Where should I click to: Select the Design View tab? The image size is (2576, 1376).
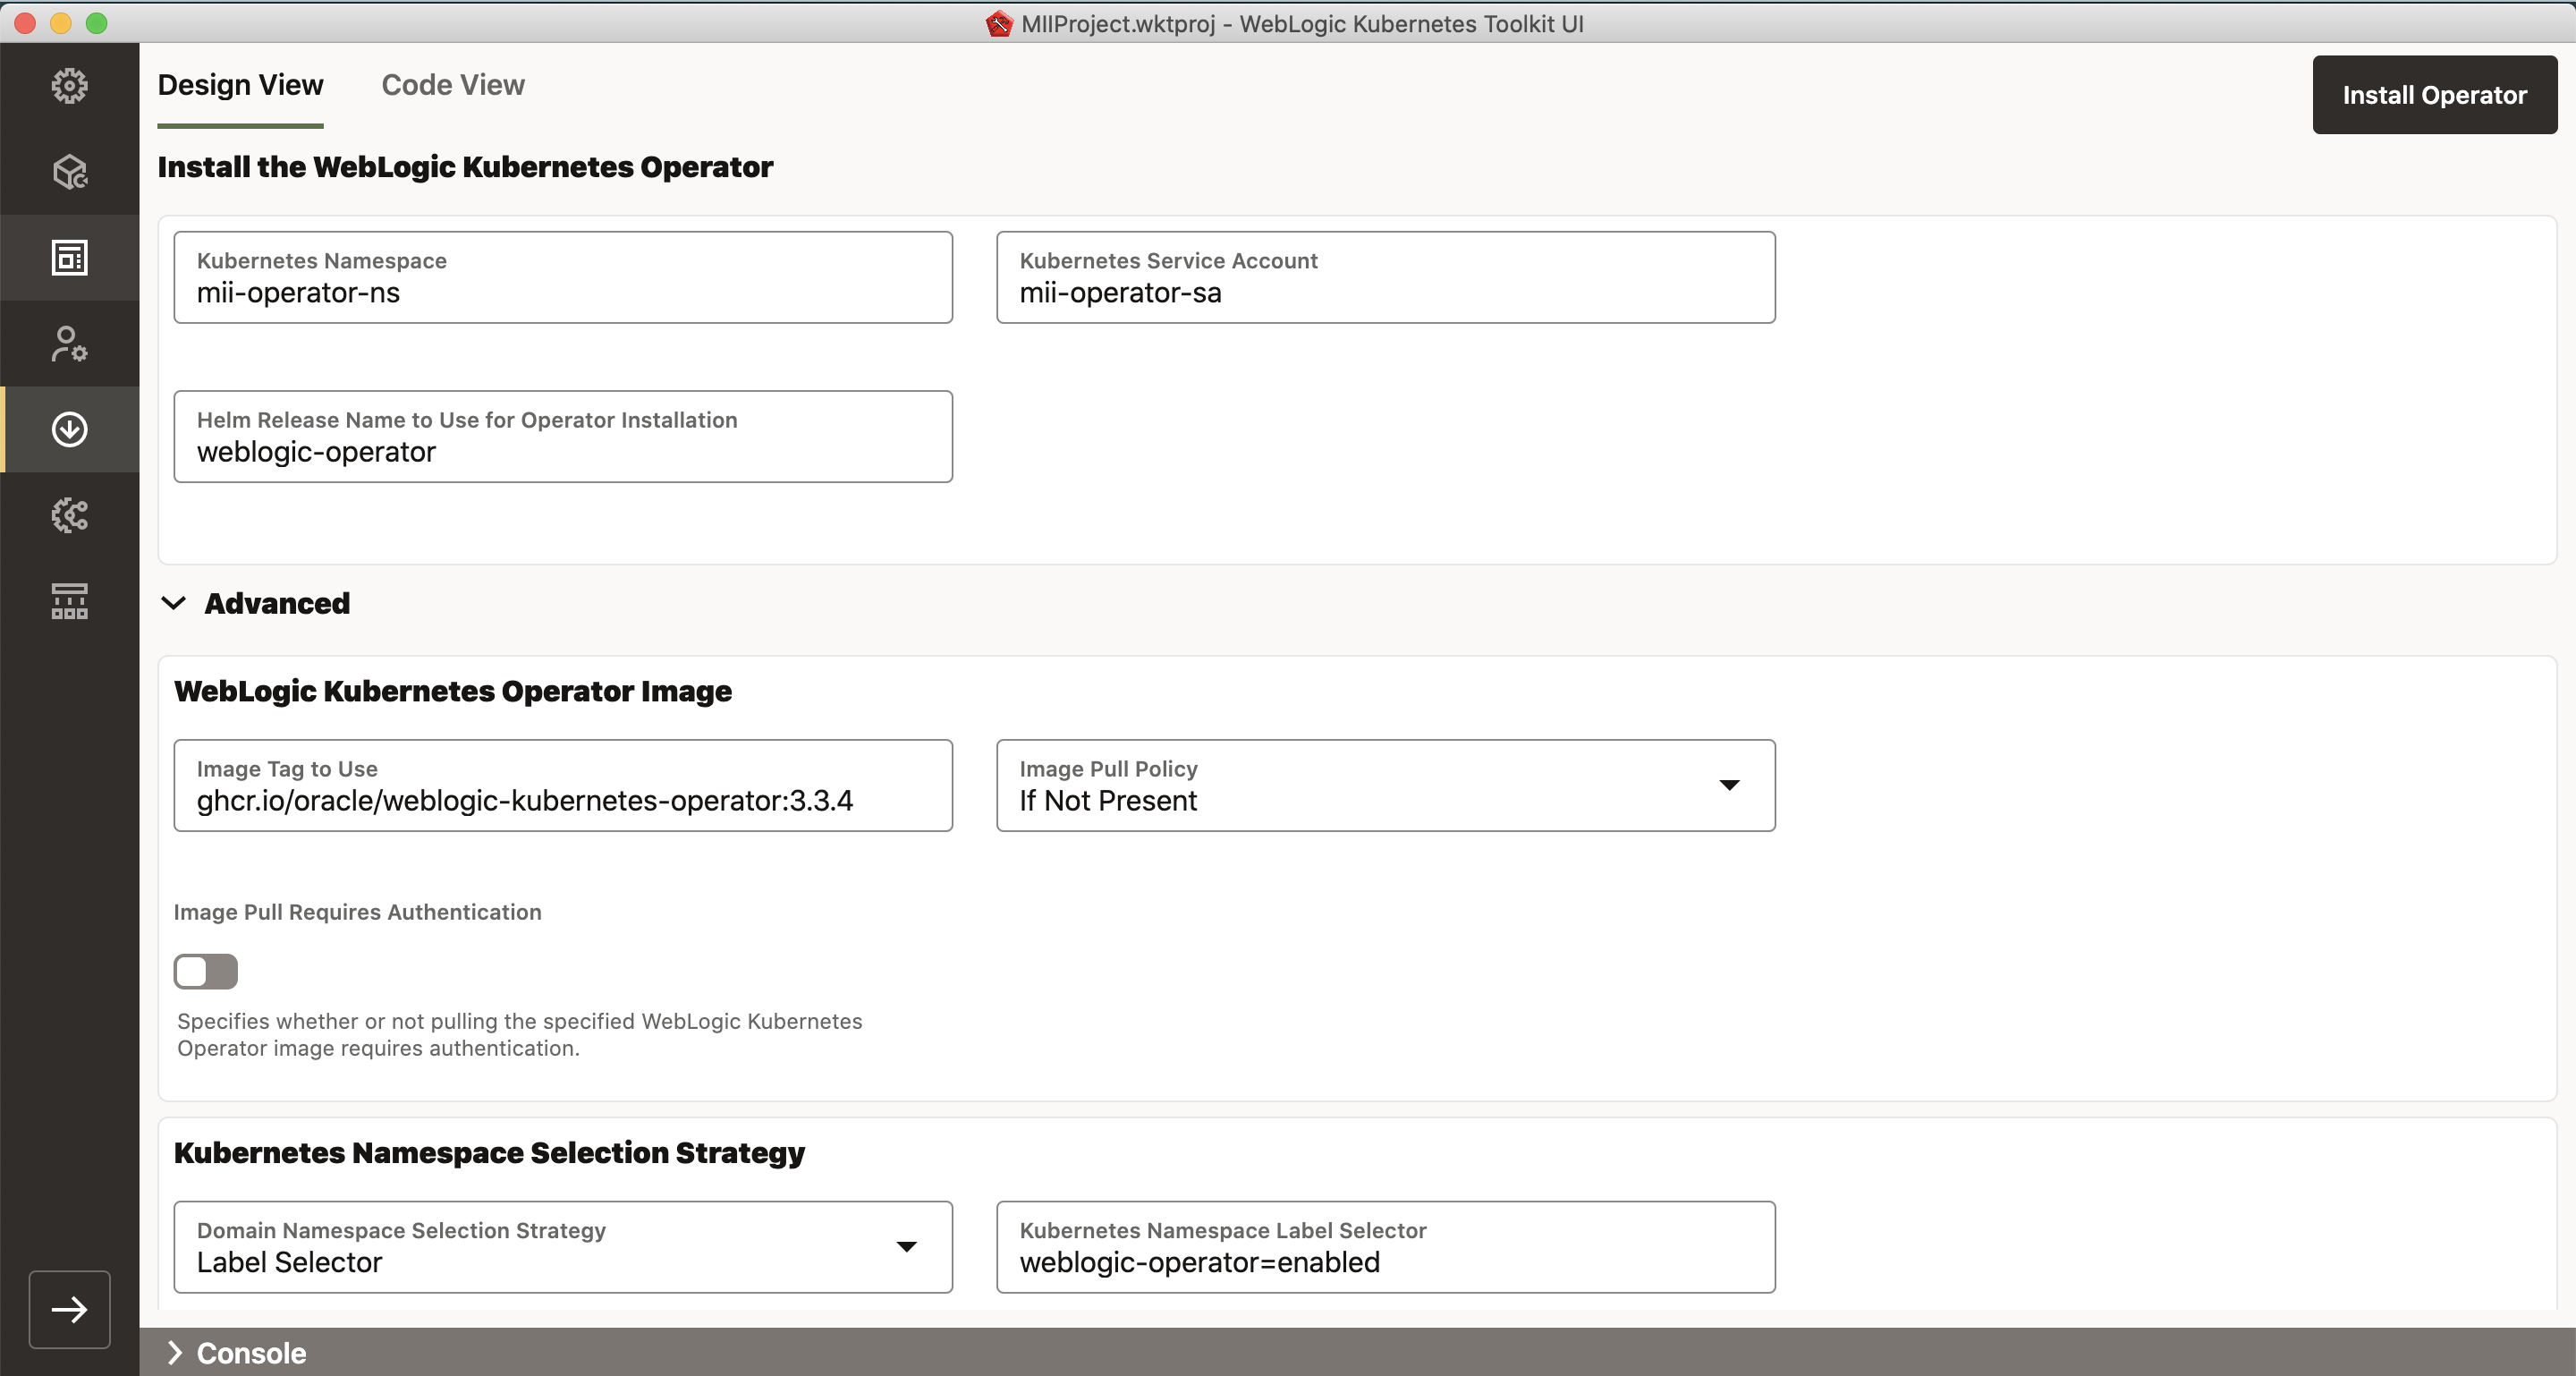coord(240,85)
